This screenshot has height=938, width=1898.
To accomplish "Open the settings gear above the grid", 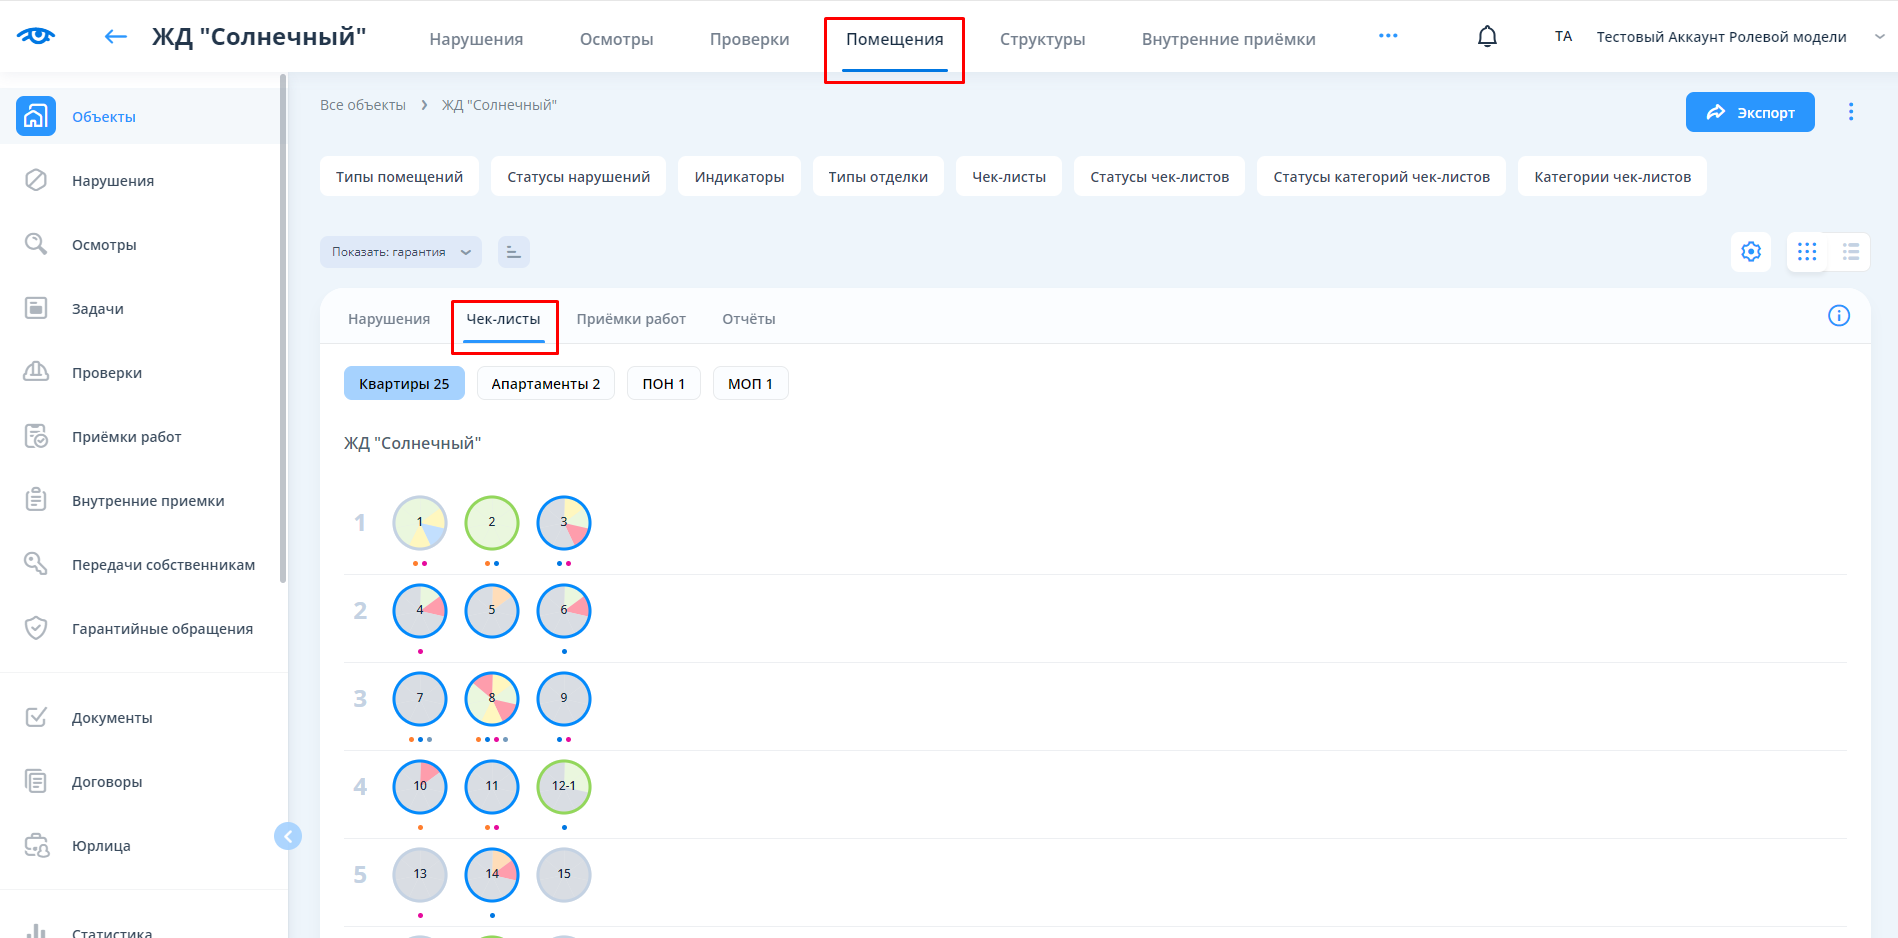I will pos(1750,252).
